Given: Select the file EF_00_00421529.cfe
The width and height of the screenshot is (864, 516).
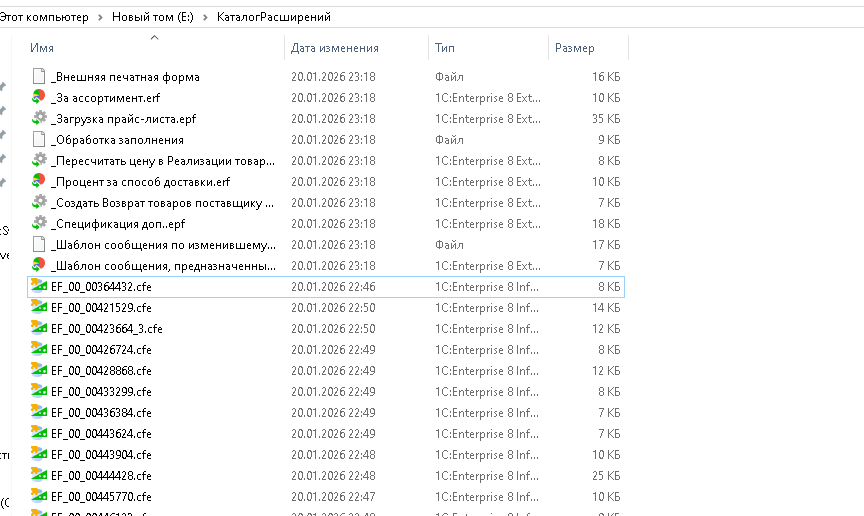Looking at the screenshot, I should [x=101, y=307].
